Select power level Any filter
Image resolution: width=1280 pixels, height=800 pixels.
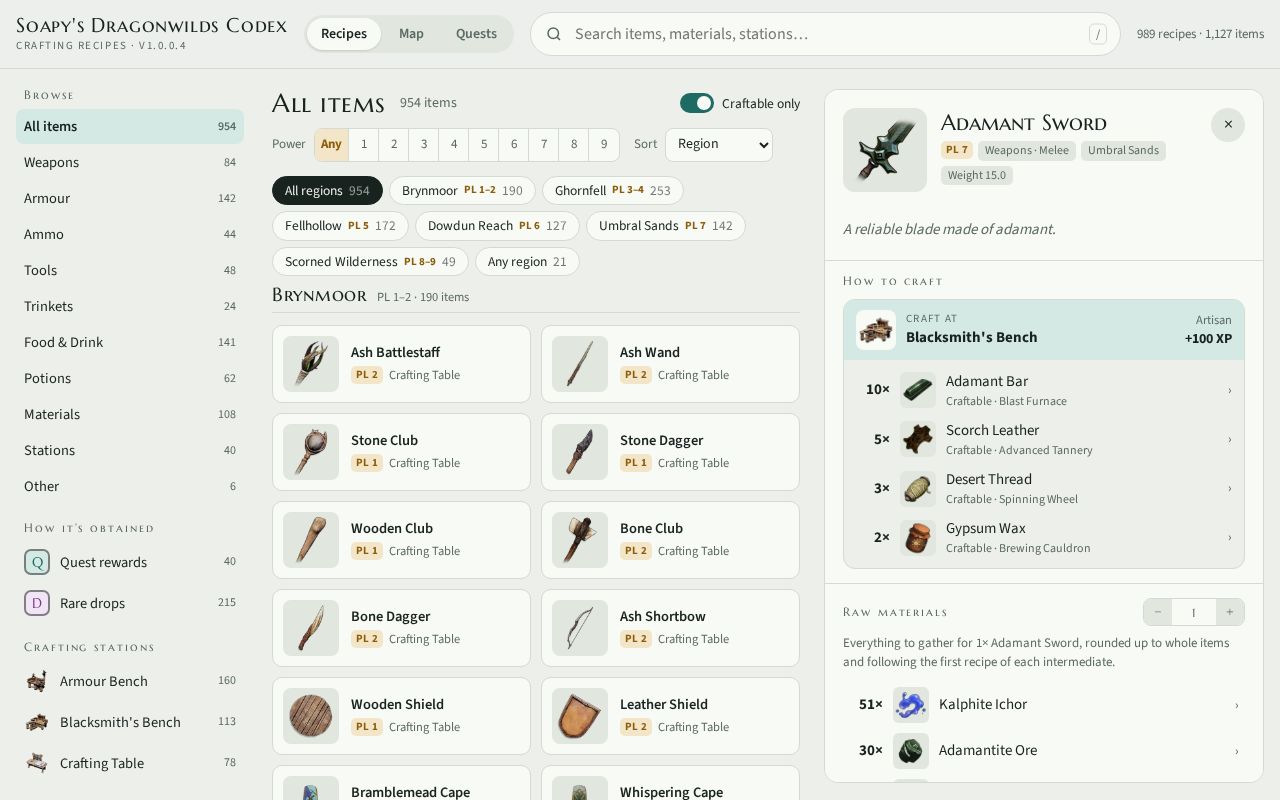(331, 144)
